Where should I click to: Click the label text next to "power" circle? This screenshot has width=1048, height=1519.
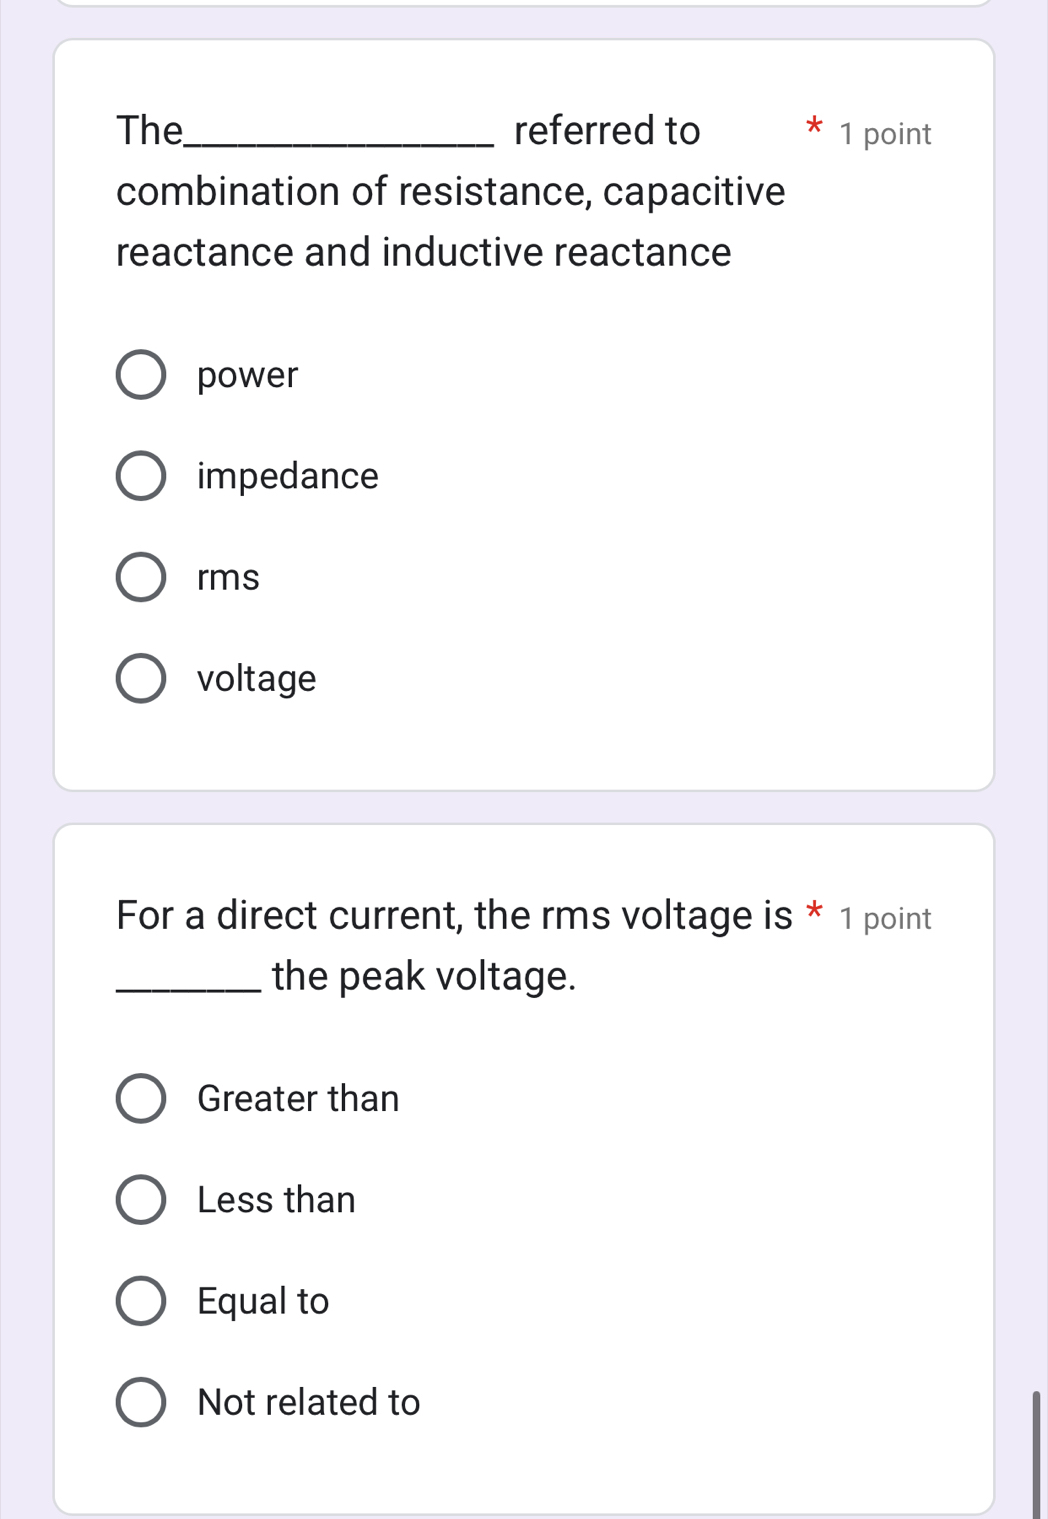coord(246,375)
